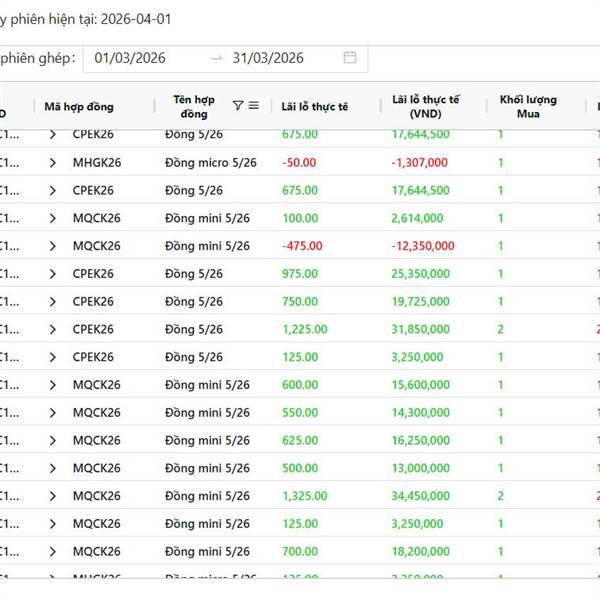
Task: Expand MQCK26 row showing 700.00
Action: point(53,551)
